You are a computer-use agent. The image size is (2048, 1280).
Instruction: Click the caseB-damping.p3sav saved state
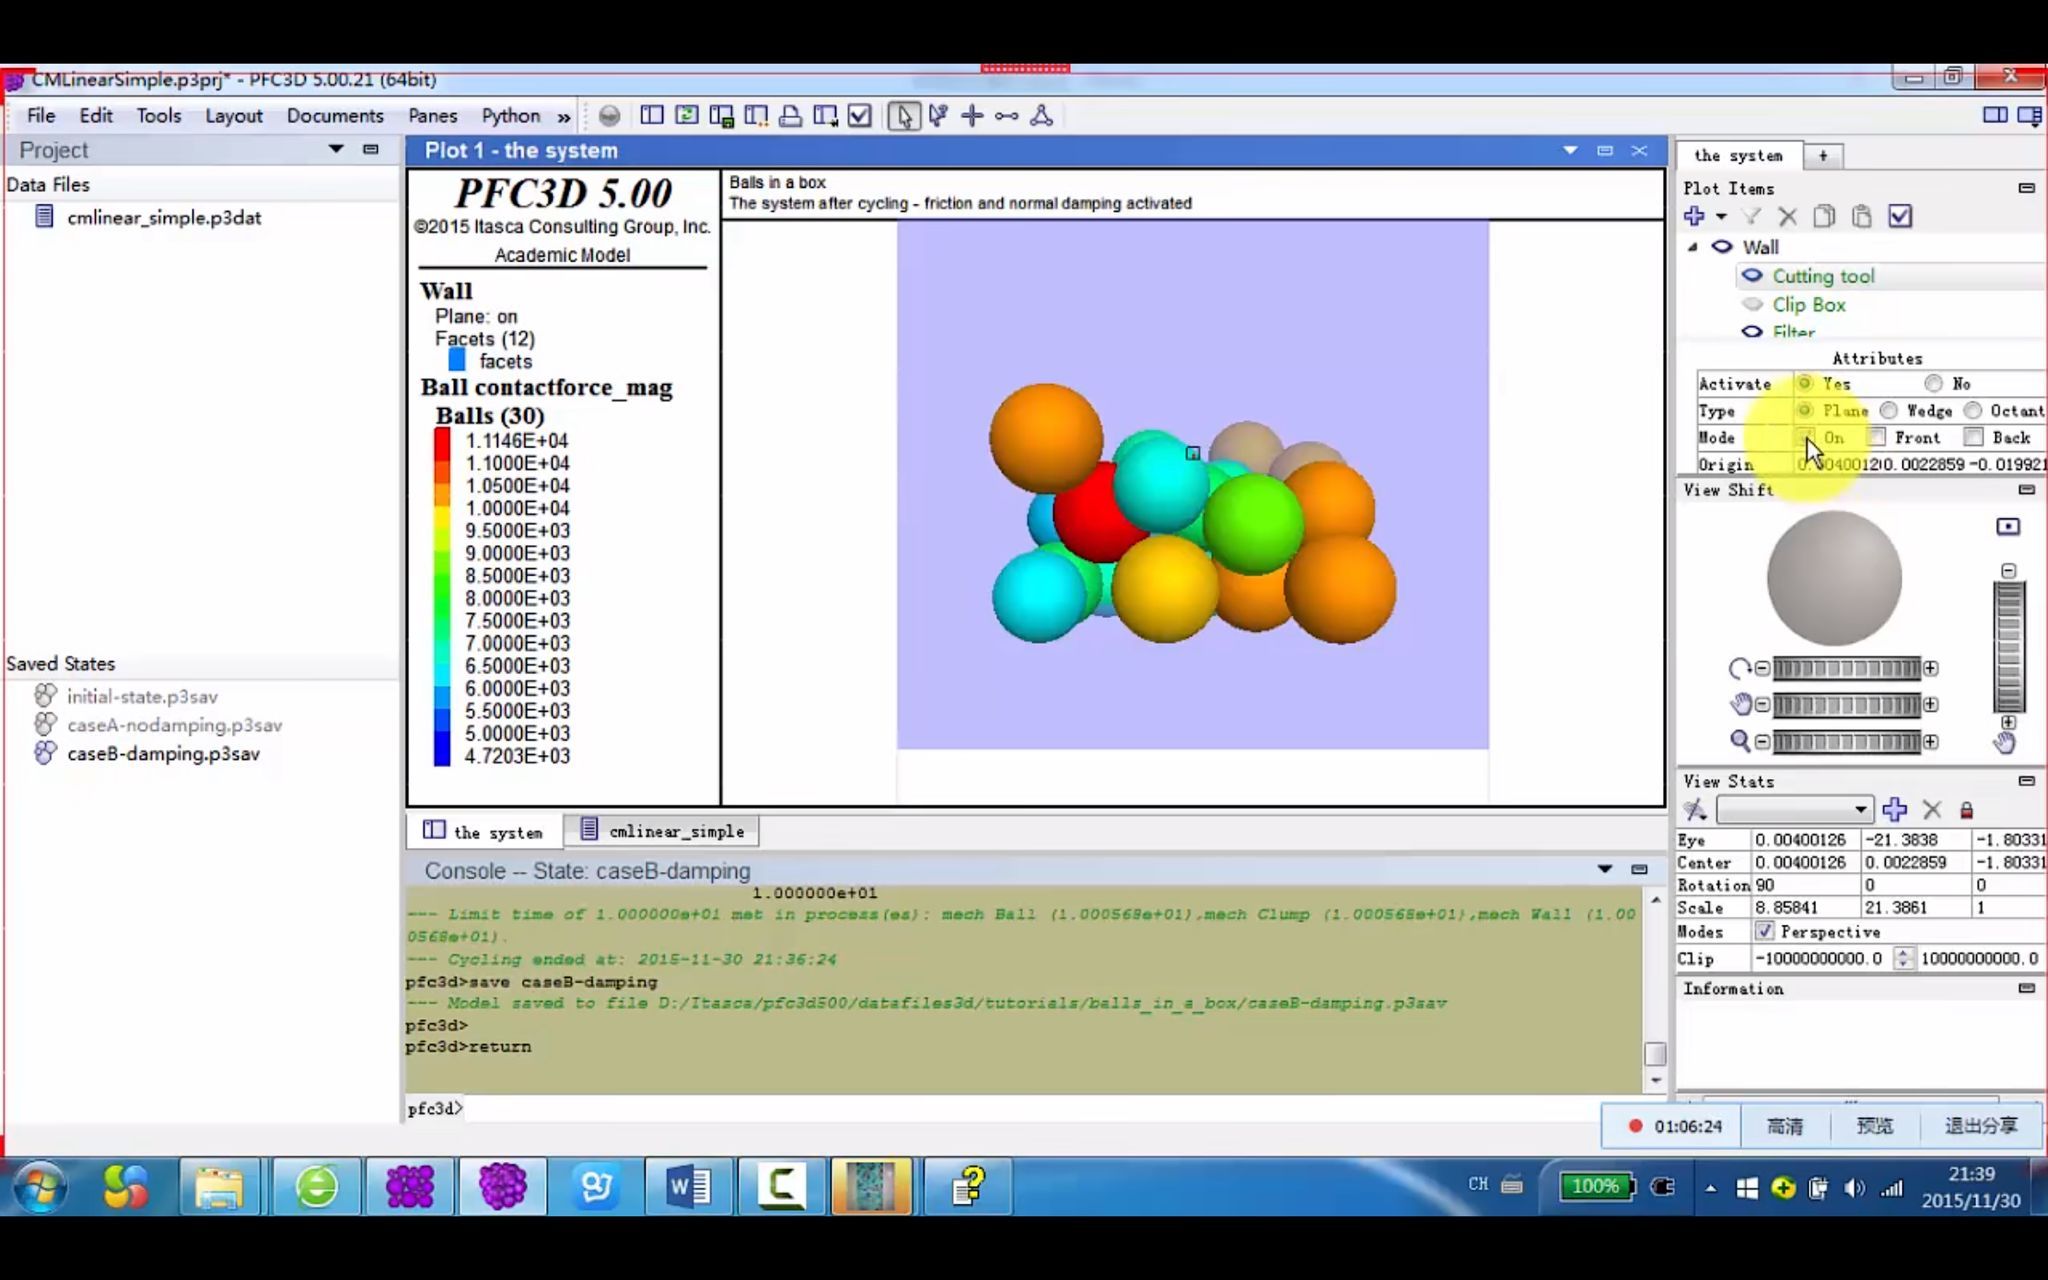(162, 754)
